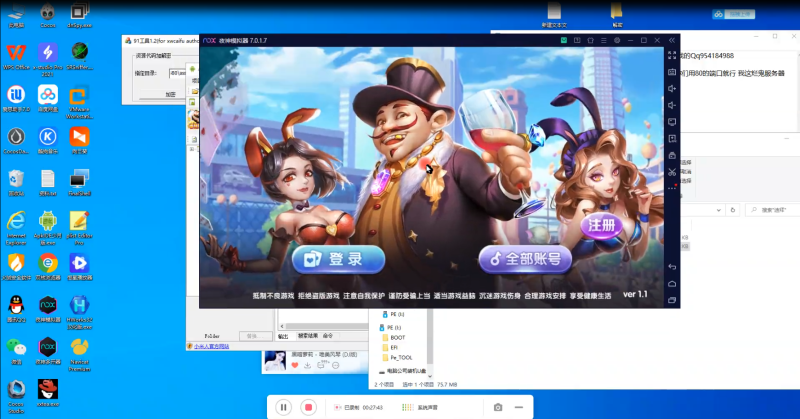Click the recent apps button in Nox sidebar
The width and height of the screenshot is (800, 419).
pos(672,300)
